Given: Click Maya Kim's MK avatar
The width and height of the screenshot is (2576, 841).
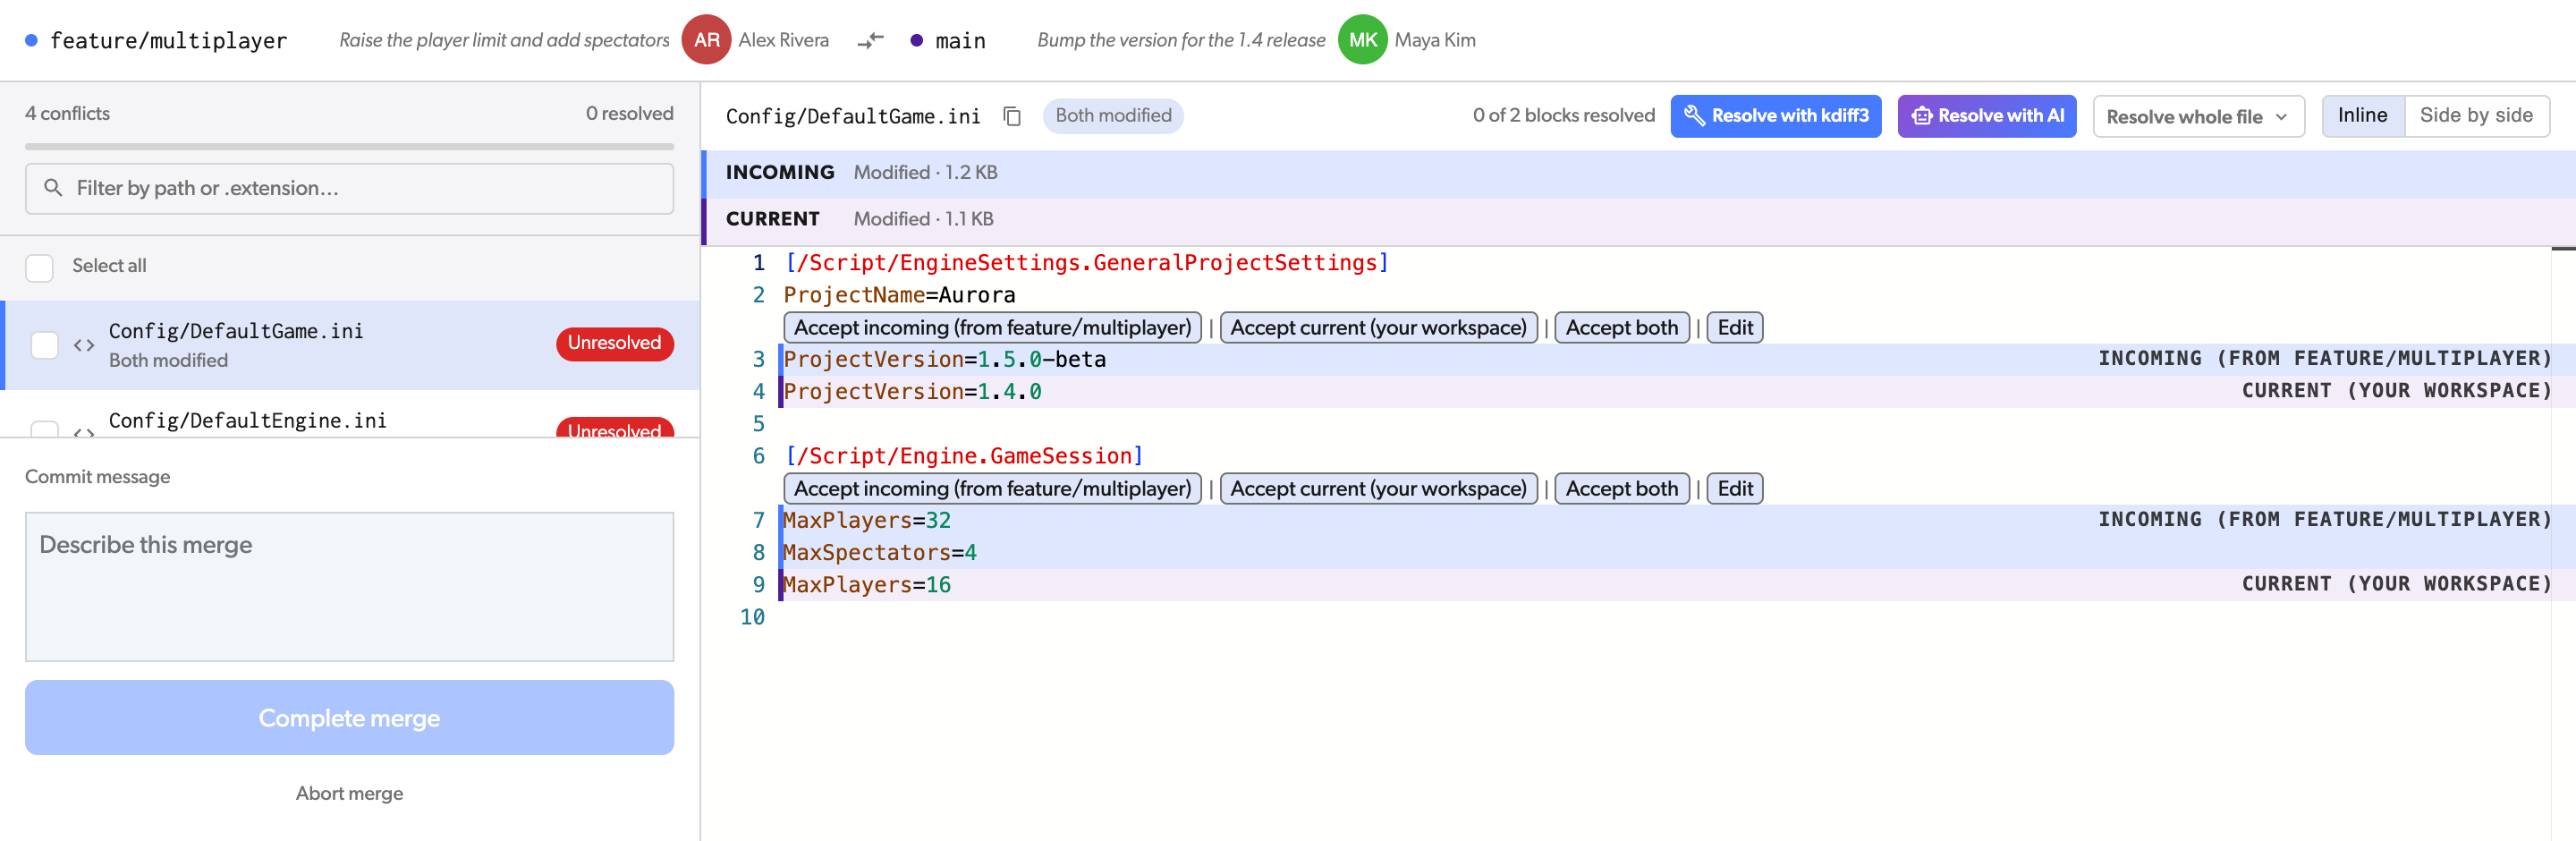Looking at the screenshot, I should 1362,40.
